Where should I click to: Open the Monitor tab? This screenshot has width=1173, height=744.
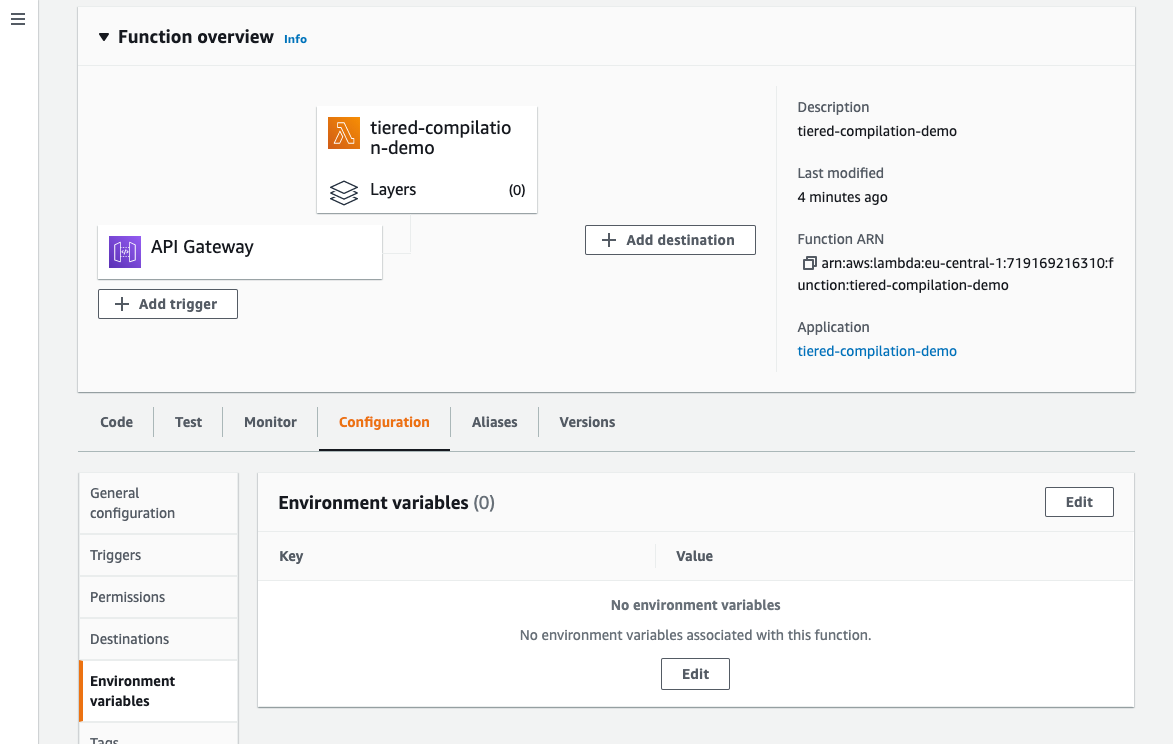pos(270,422)
